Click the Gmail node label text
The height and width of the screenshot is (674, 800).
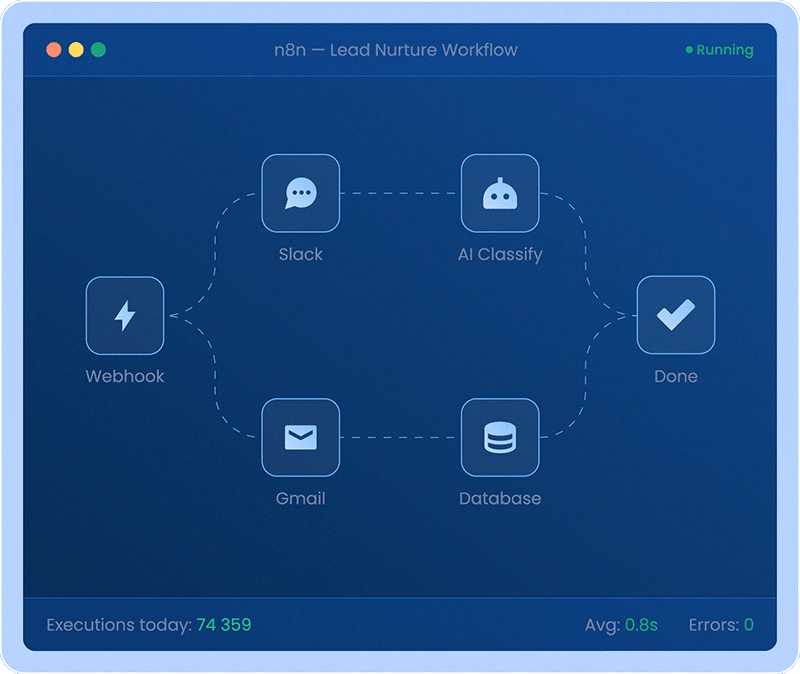pyautogui.click(x=301, y=498)
